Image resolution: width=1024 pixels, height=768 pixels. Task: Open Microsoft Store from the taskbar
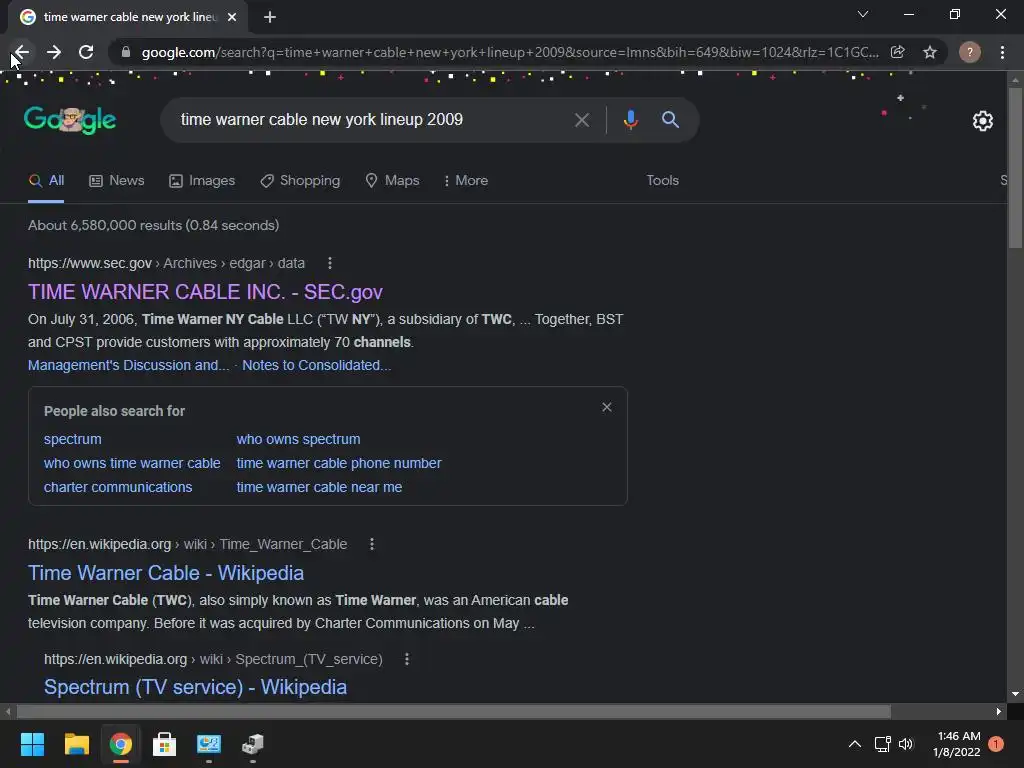tap(165, 744)
